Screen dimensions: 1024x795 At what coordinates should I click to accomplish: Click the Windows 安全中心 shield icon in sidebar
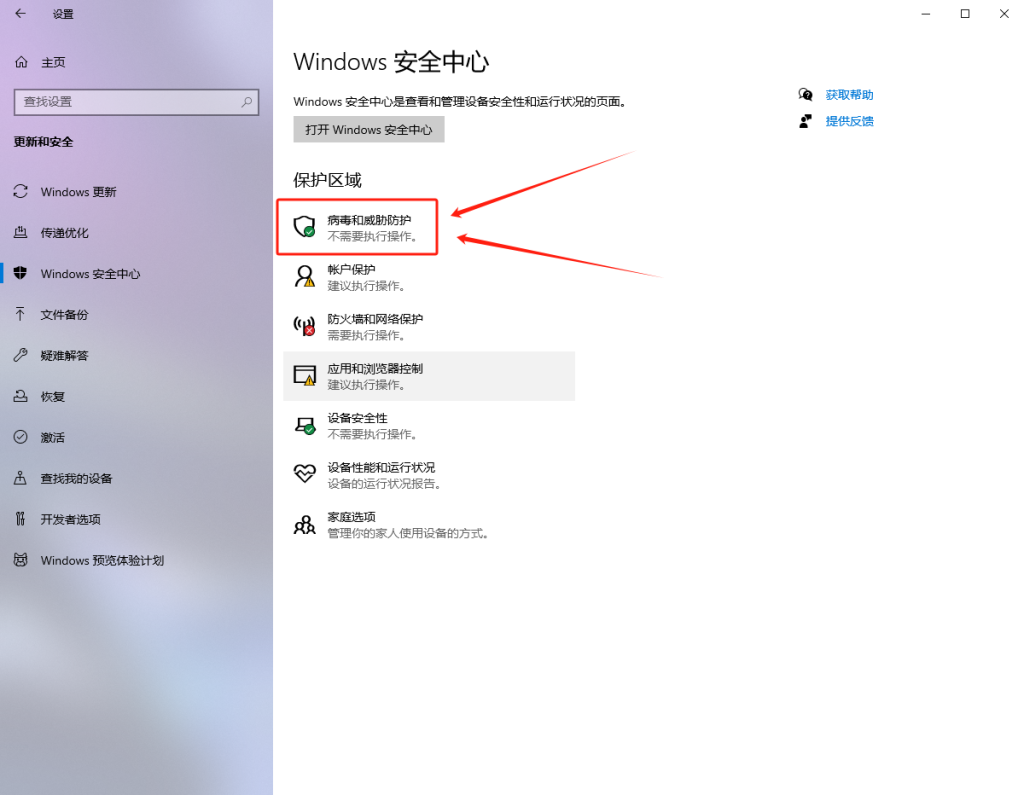tap(21, 273)
